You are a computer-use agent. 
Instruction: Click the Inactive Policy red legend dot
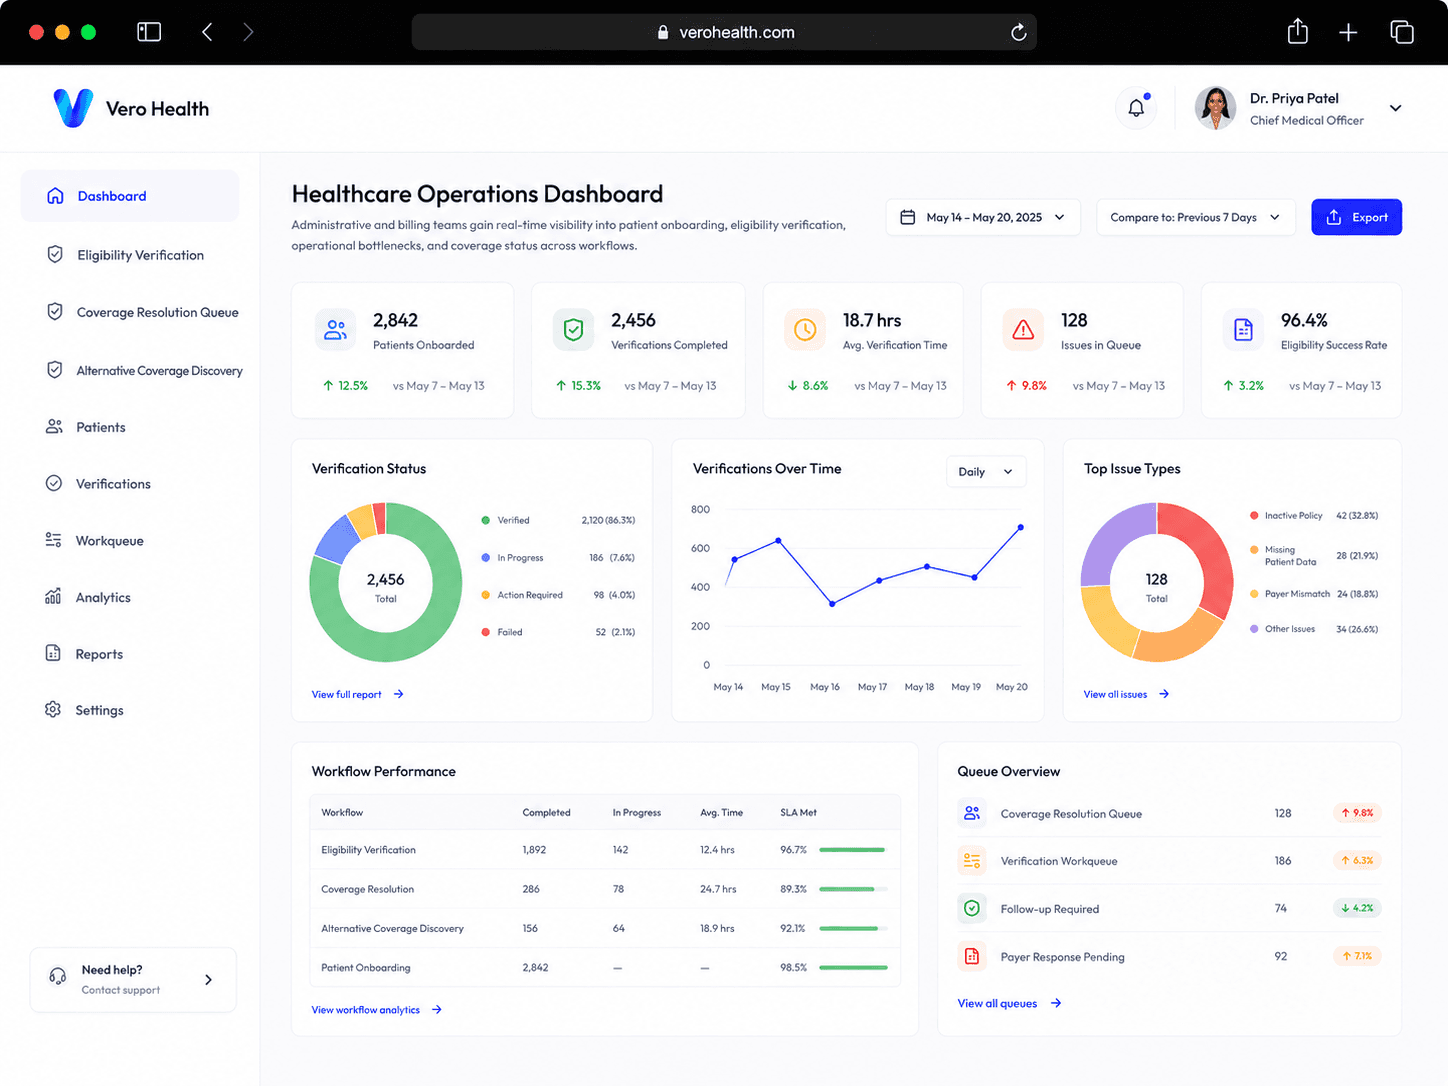1254,515
